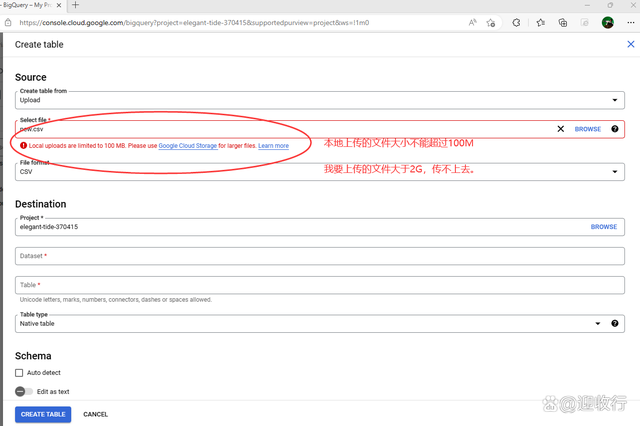The height and width of the screenshot is (426, 640).
Task: Close the BigQuery browser tab
Action: point(59,5)
